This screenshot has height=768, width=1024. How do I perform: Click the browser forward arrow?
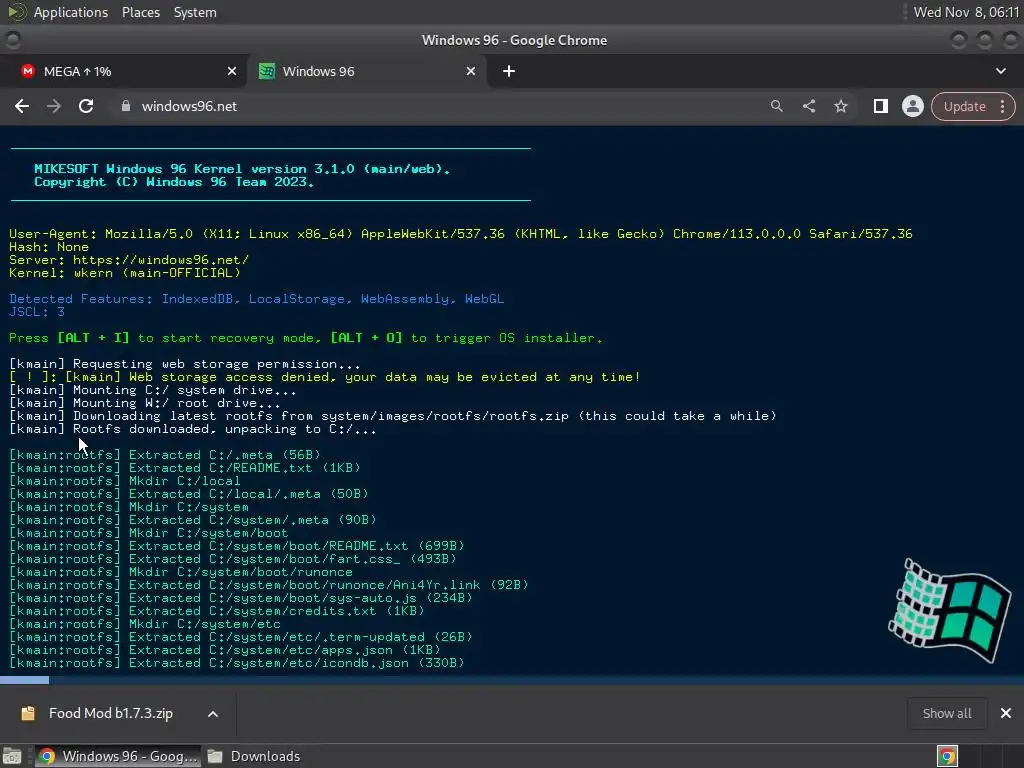[x=54, y=106]
